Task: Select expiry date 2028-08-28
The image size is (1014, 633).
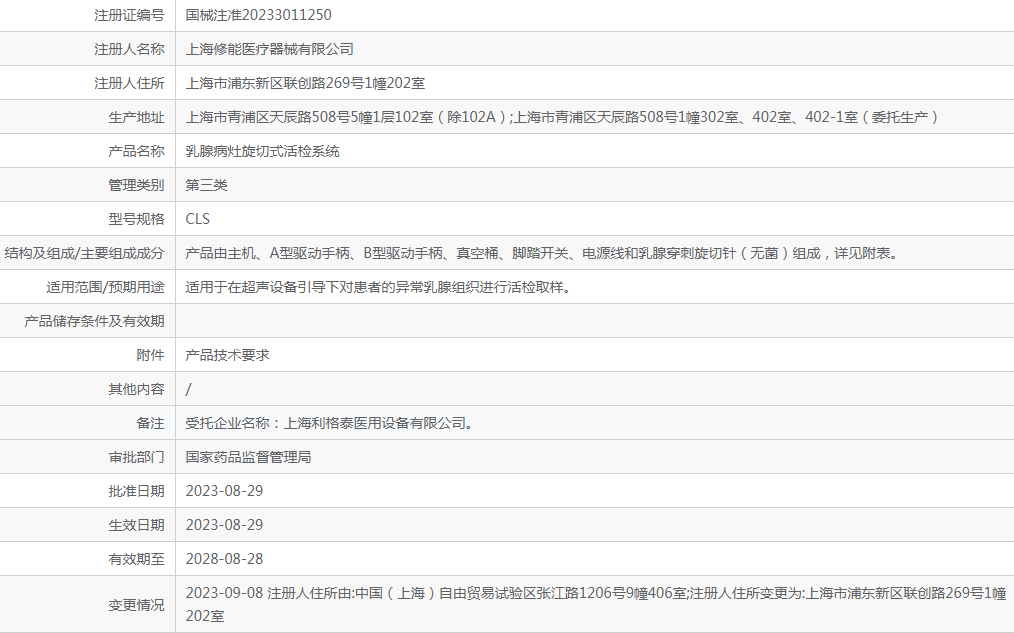Action: click(x=224, y=559)
